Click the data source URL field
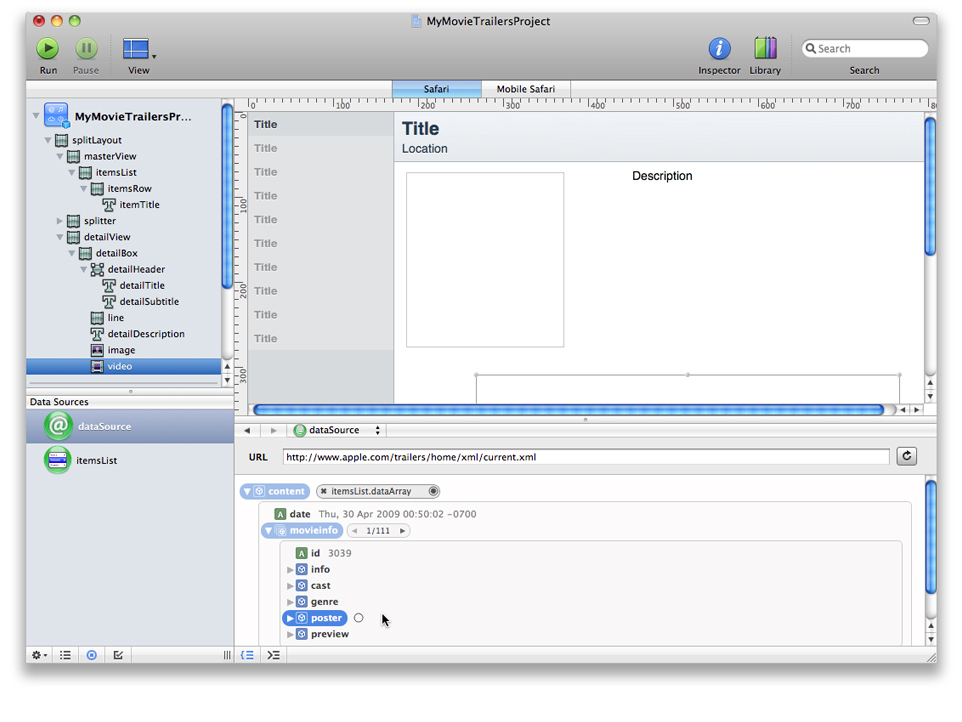The width and height of the screenshot is (962, 722). click(x=585, y=457)
